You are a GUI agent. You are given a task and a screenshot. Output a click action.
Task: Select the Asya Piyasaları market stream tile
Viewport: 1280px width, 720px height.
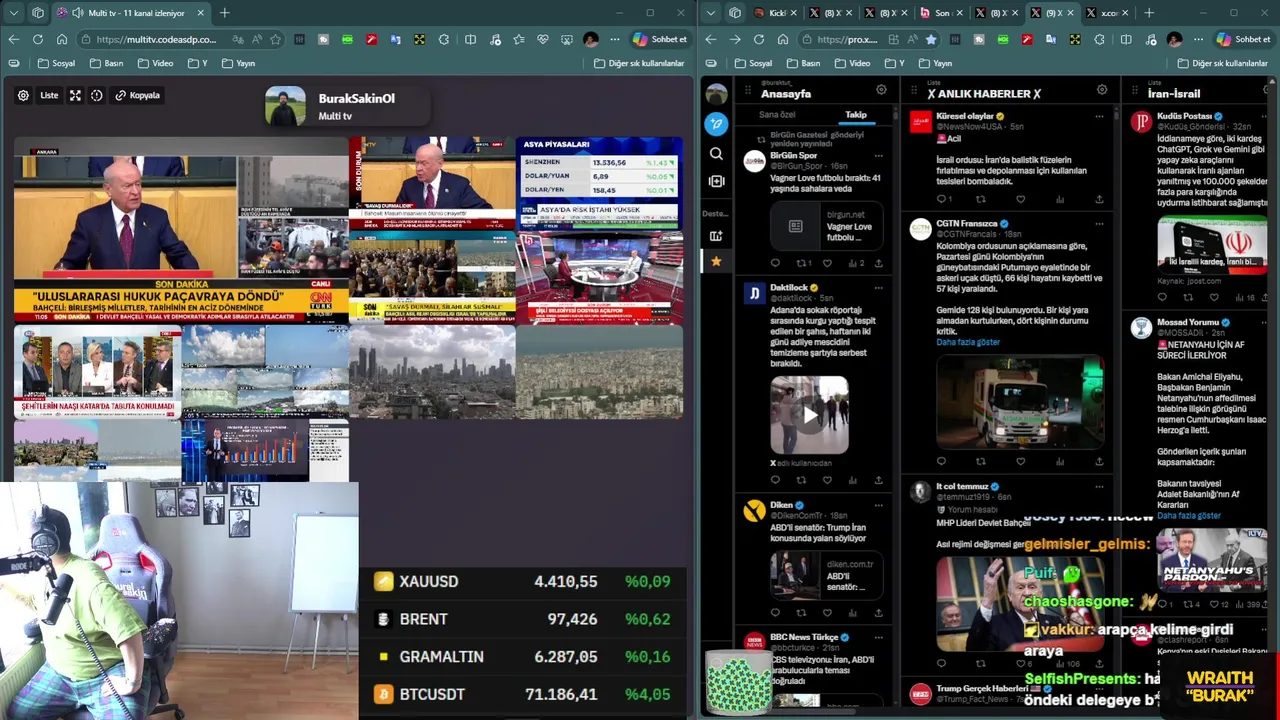click(599, 183)
